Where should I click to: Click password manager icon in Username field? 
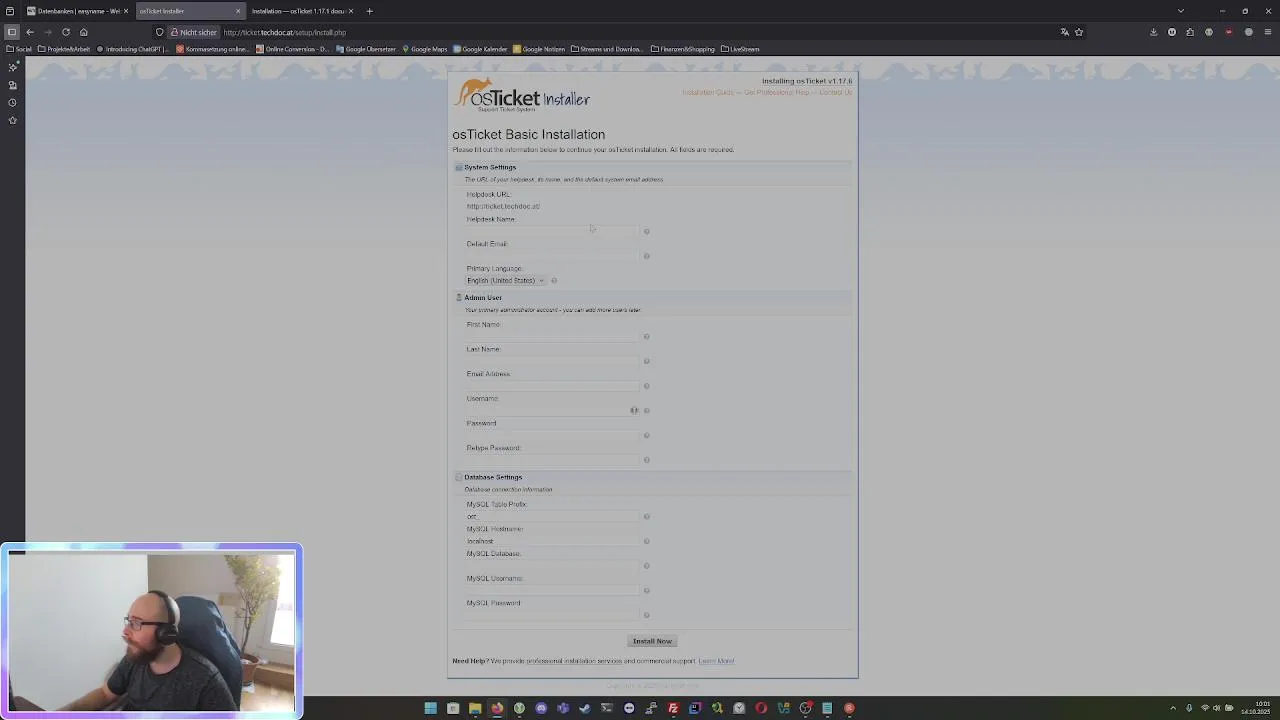click(634, 410)
